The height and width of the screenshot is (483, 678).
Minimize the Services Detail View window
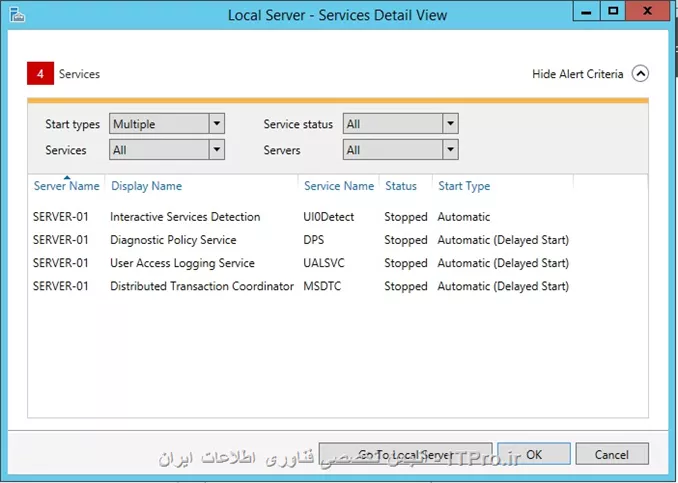586,11
